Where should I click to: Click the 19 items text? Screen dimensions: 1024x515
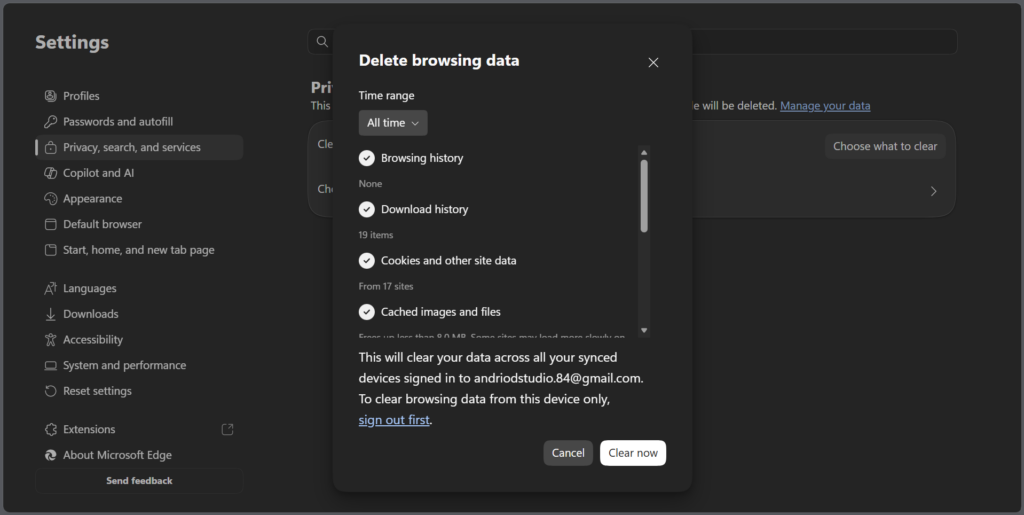click(x=376, y=235)
